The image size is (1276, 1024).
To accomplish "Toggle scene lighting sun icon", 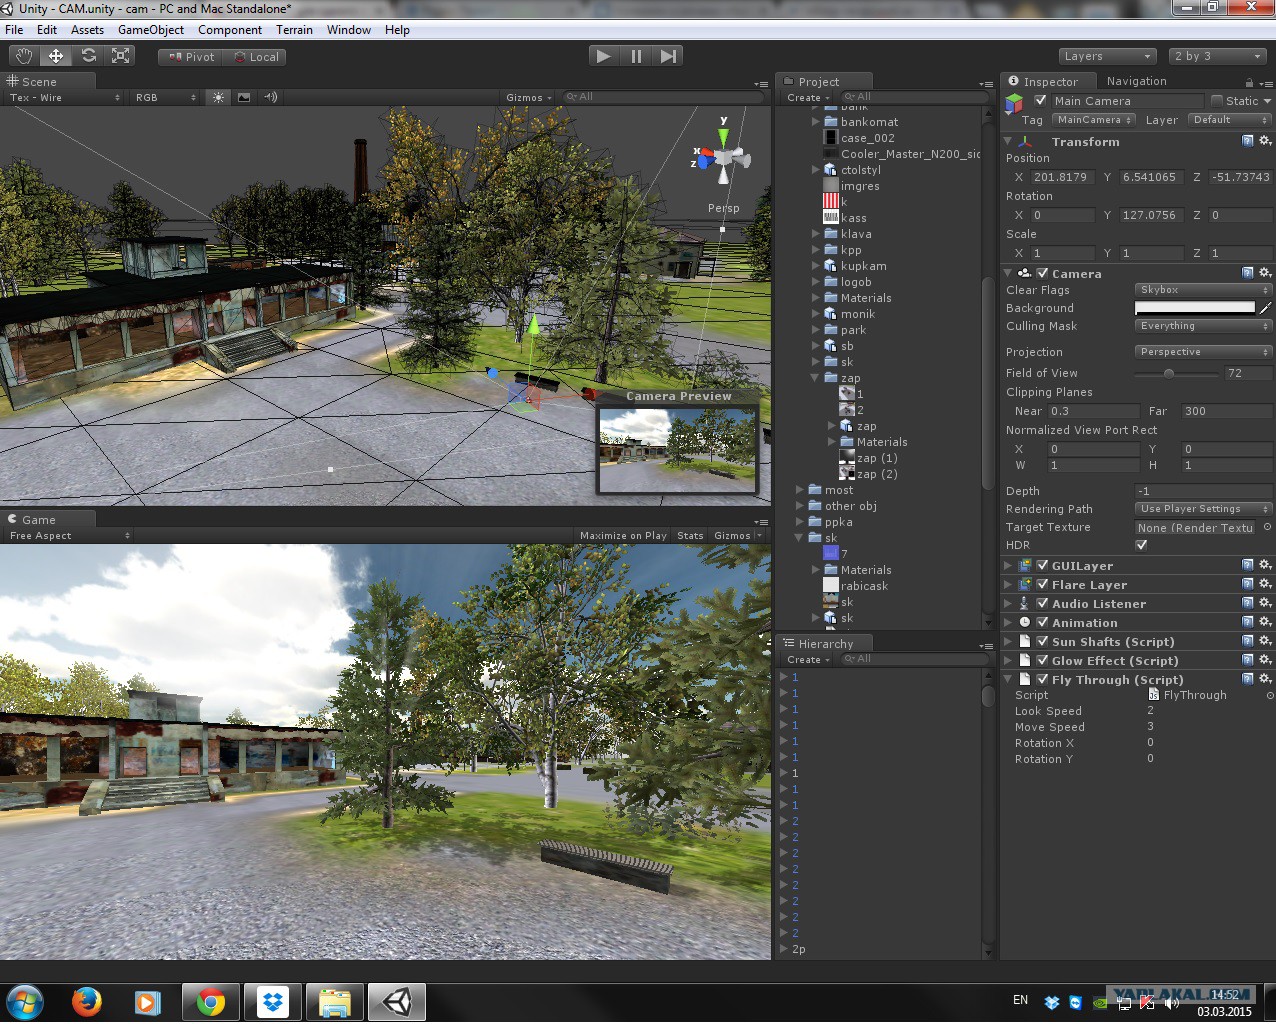I will [218, 97].
